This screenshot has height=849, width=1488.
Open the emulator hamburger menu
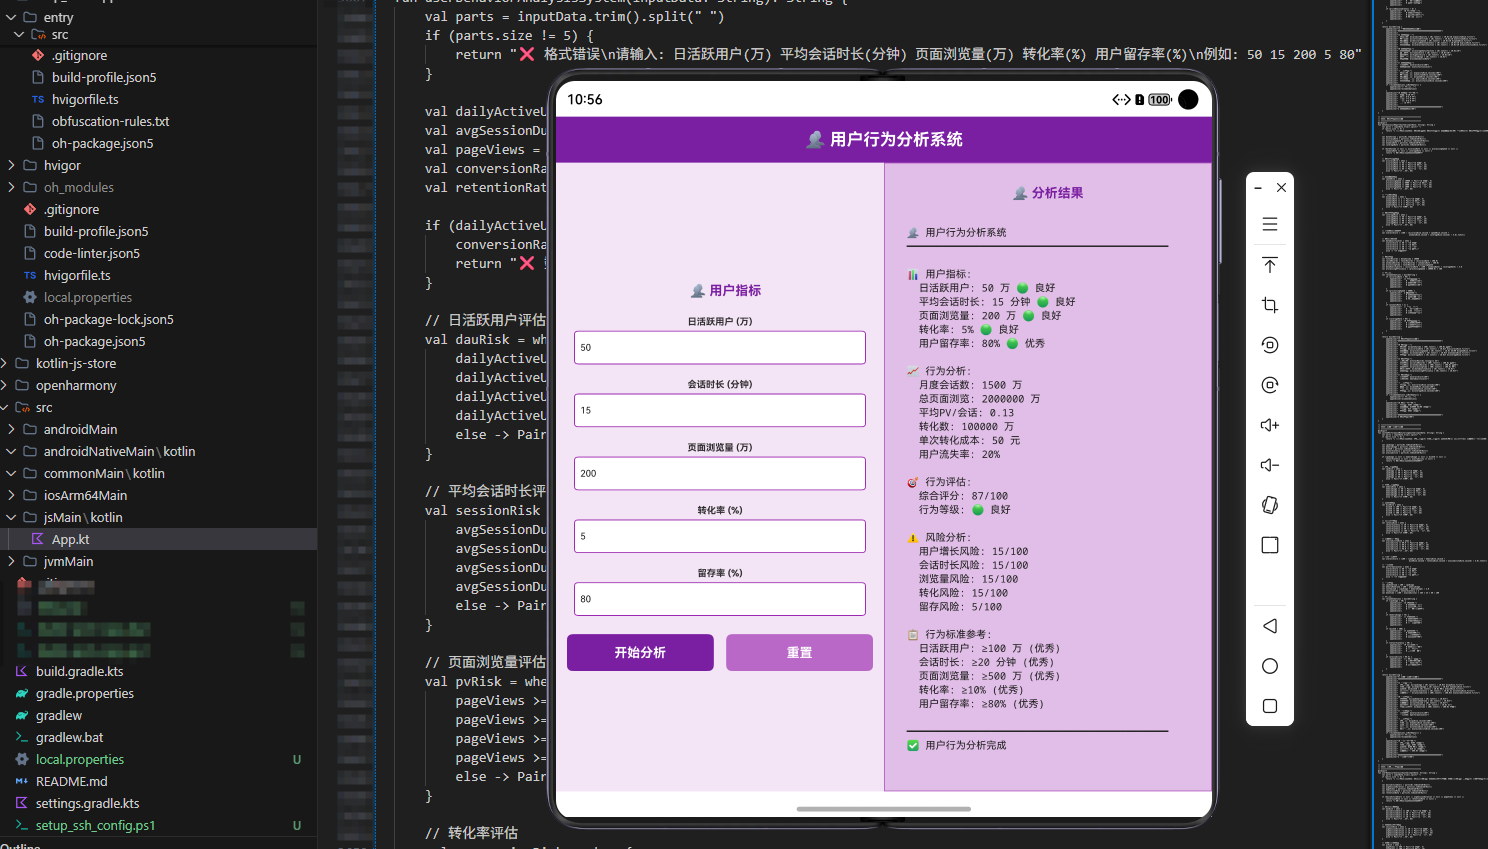(x=1270, y=224)
